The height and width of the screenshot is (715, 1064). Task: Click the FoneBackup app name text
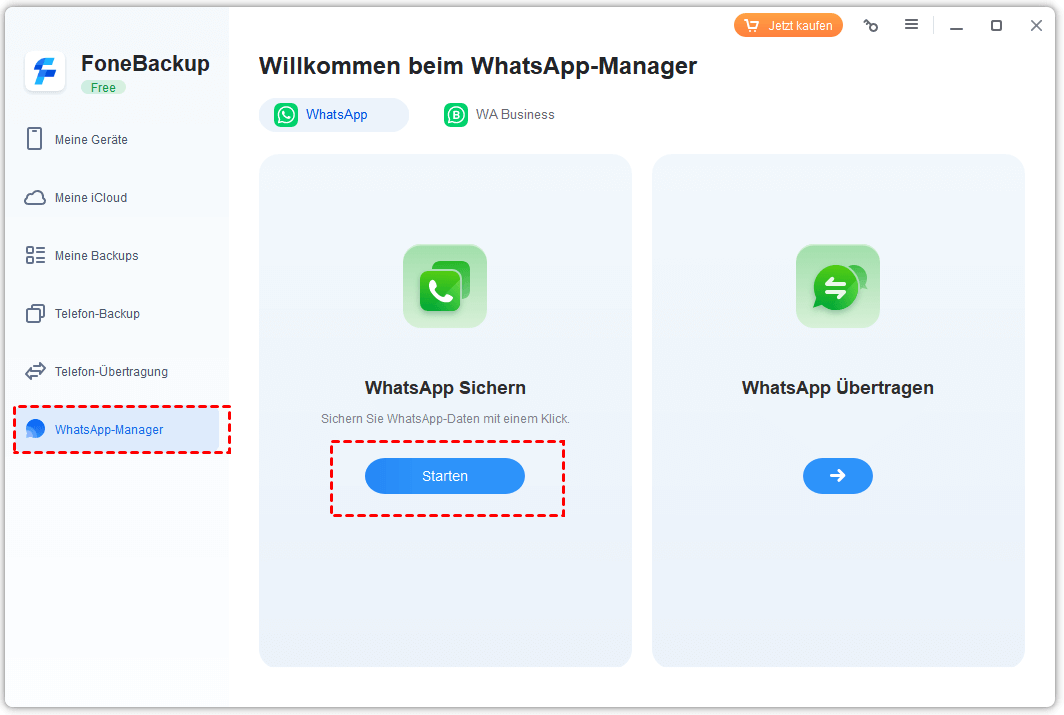coord(145,63)
